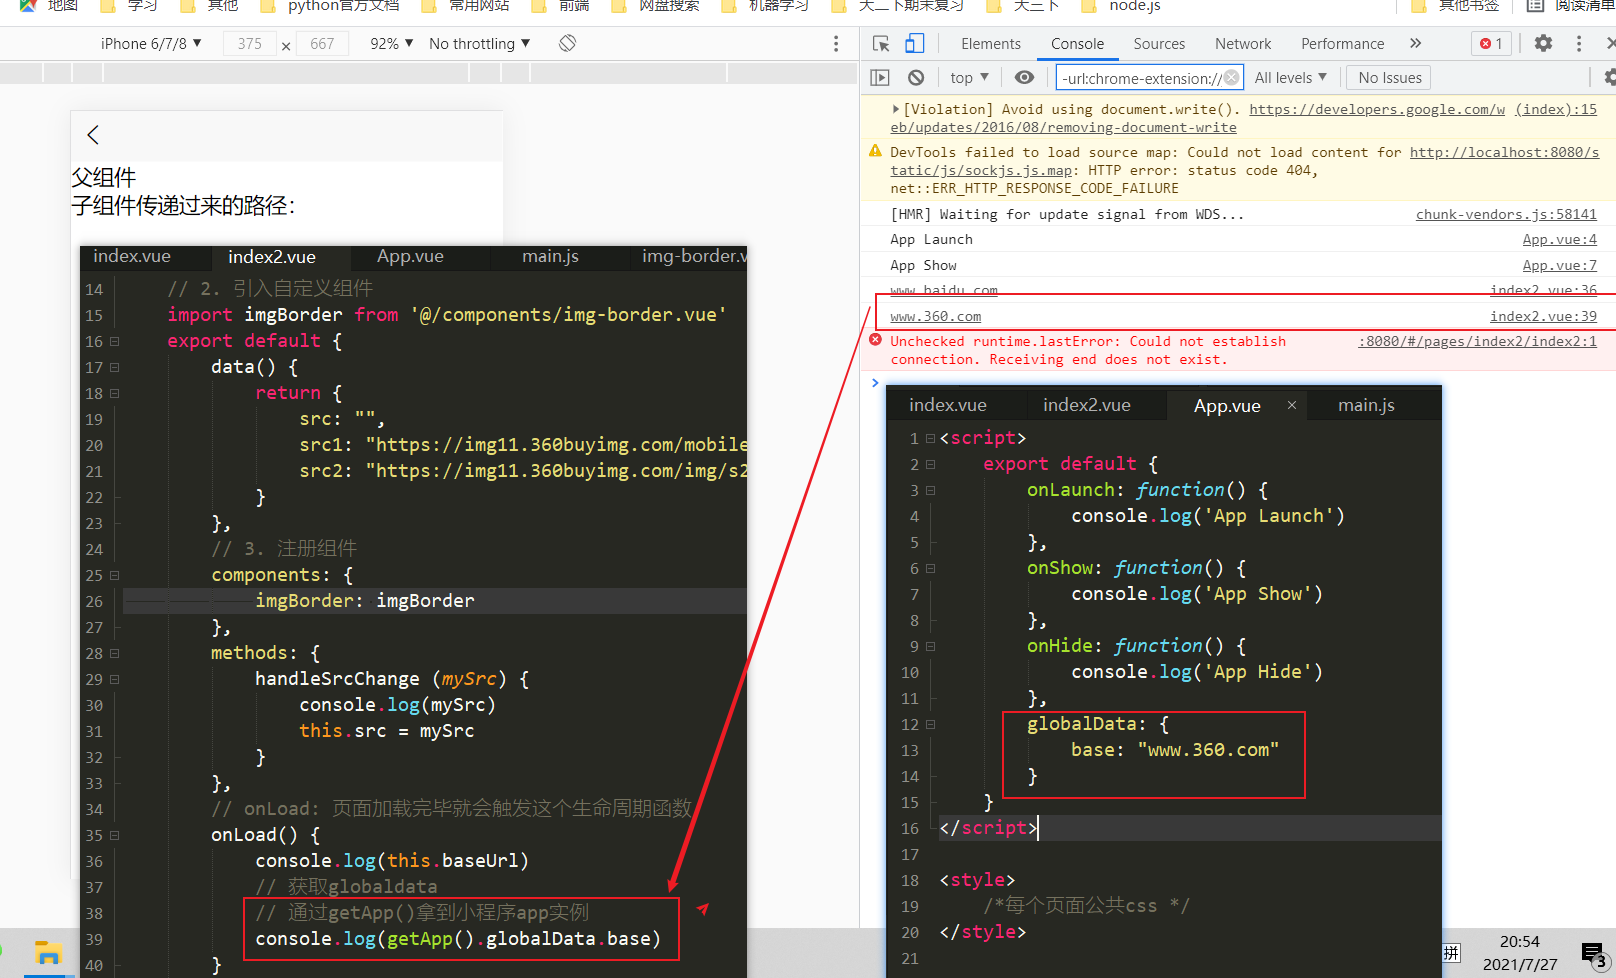Open the Performance tab

[1342, 43]
